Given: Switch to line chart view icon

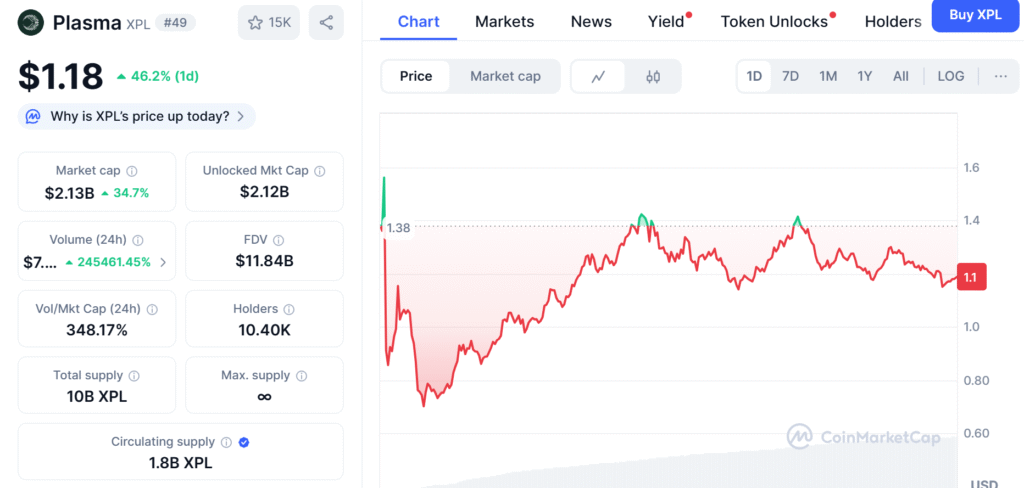Looking at the screenshot, I should [x=598, y=76].
